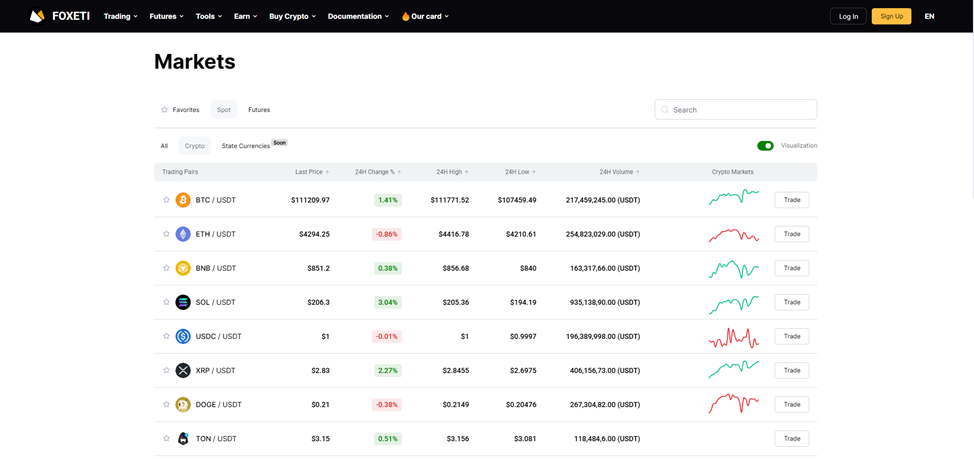Click the Ethereum coin icon
This screenshot has height=459, width=974.
tap(183, 234)
